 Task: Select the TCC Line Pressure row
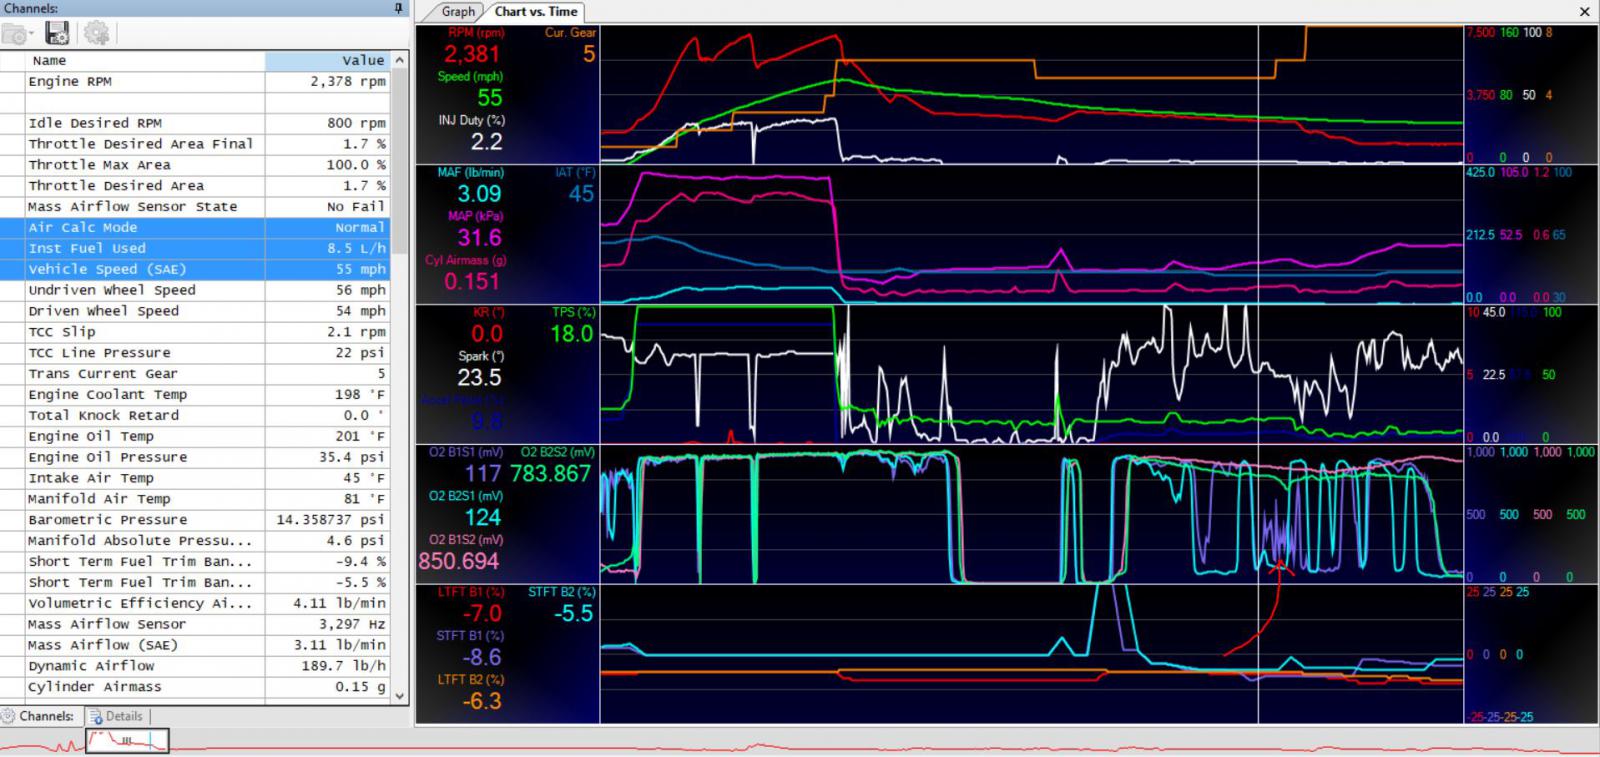[195, 353]
